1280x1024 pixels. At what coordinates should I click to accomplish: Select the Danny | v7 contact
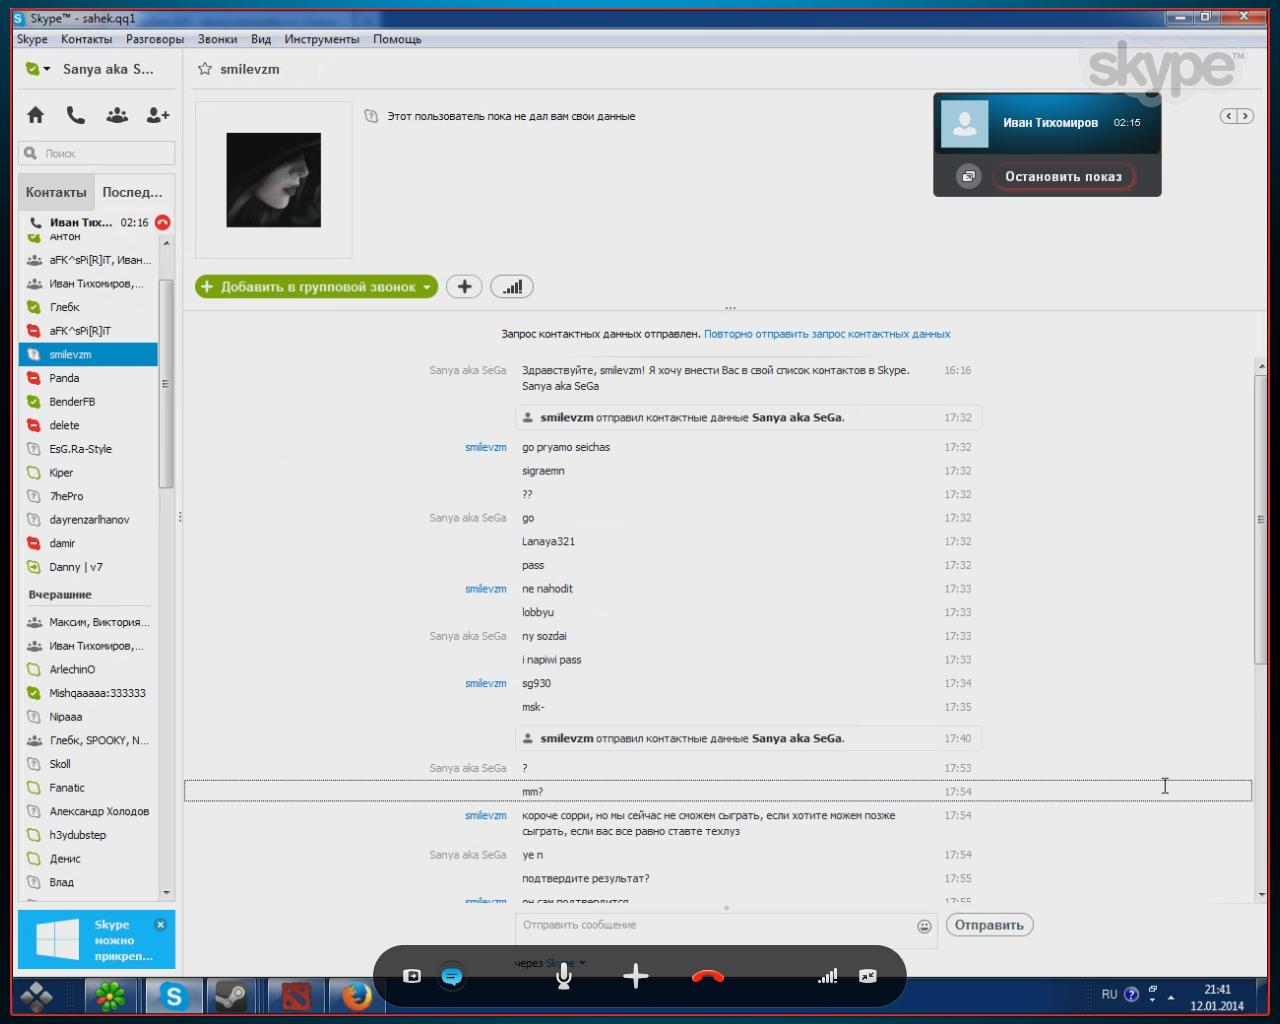pos(88,567)
